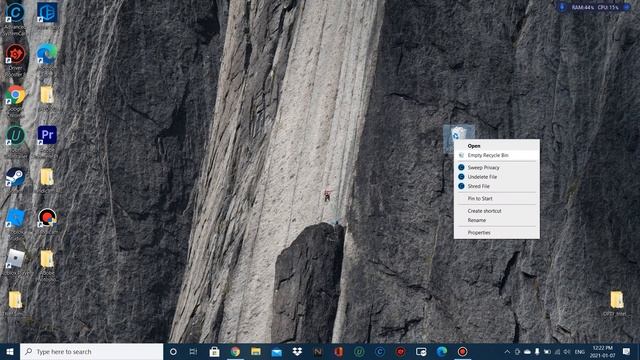The image size is (640, 360).
Task: Open the battery status tray icon
Action: [x=547, y=351]
